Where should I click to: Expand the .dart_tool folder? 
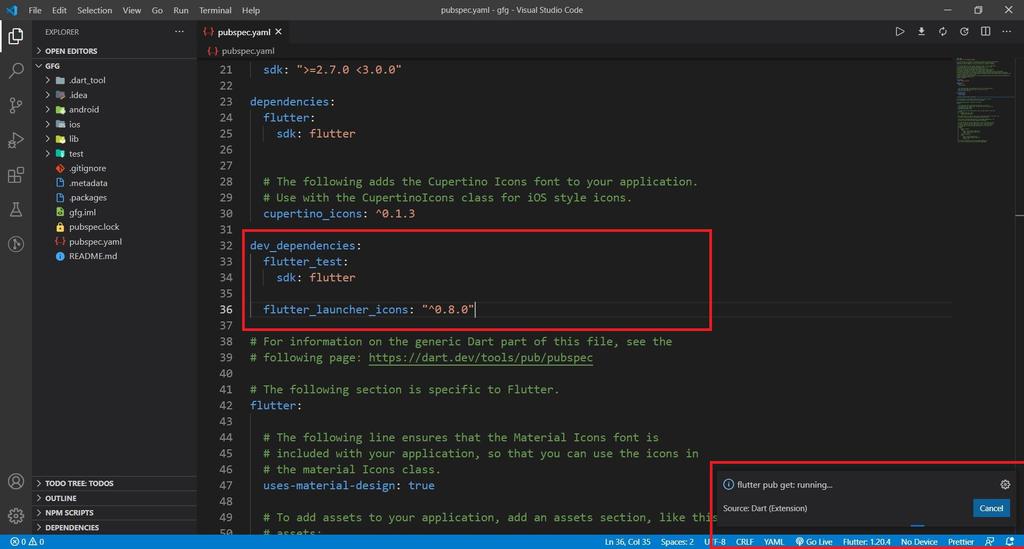click(114, 80)
